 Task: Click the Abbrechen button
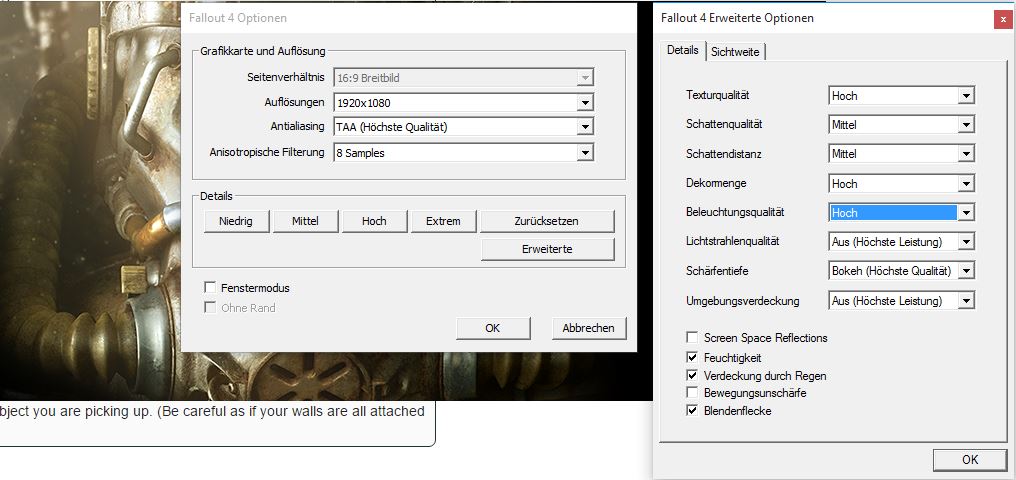point(588,328)
